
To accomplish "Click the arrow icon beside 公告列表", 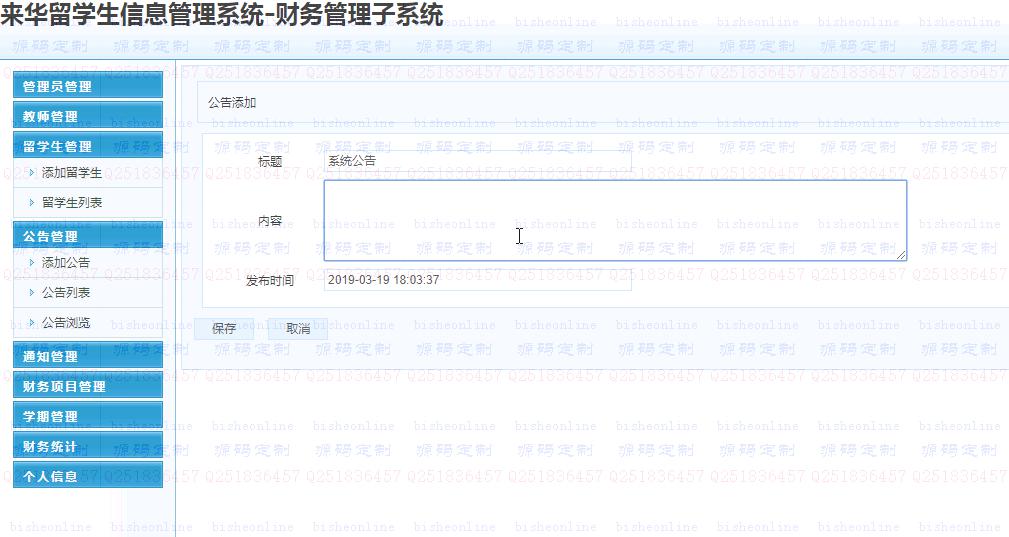I will (x=32, y=293).
